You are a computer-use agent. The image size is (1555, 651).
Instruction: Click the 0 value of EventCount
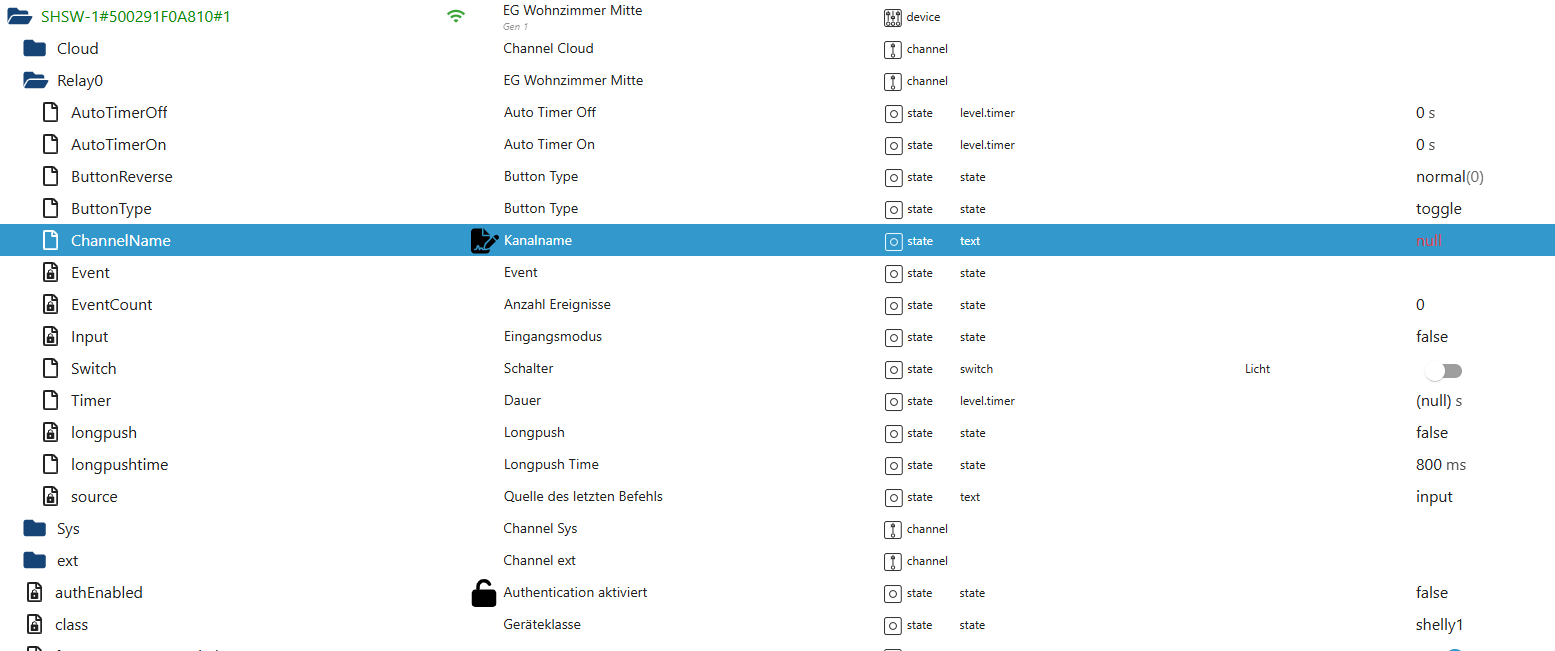[x=1421, y=304]
